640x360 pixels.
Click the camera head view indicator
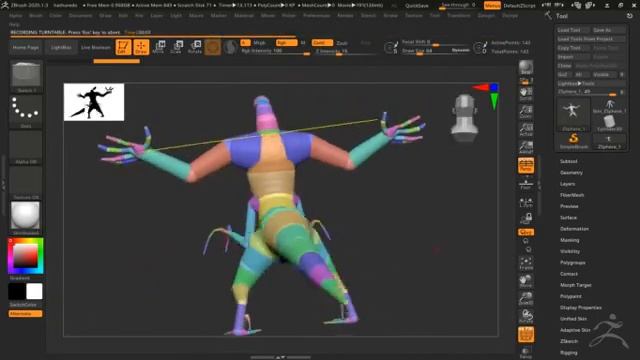coord(464,118)
